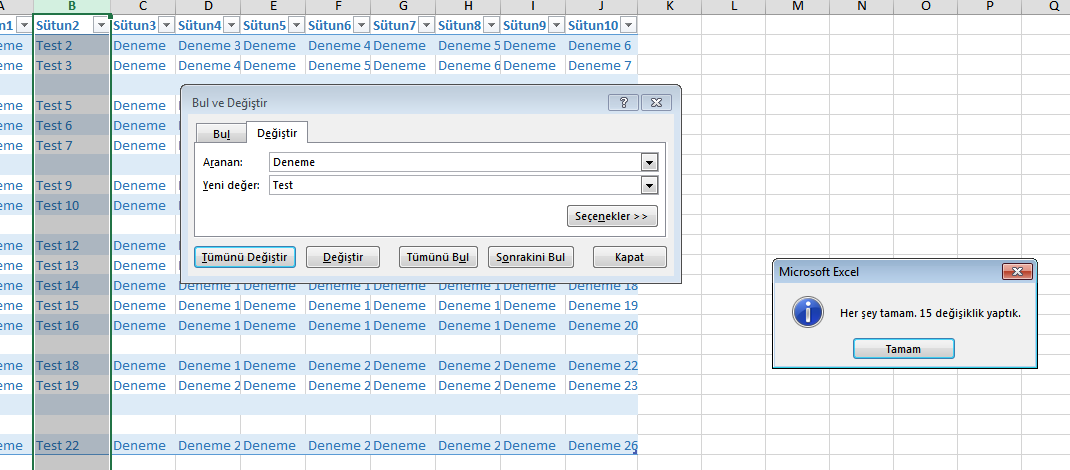Click the Aranan input field
This screenshot has height=470, width=1070.
tap(455, 163)
